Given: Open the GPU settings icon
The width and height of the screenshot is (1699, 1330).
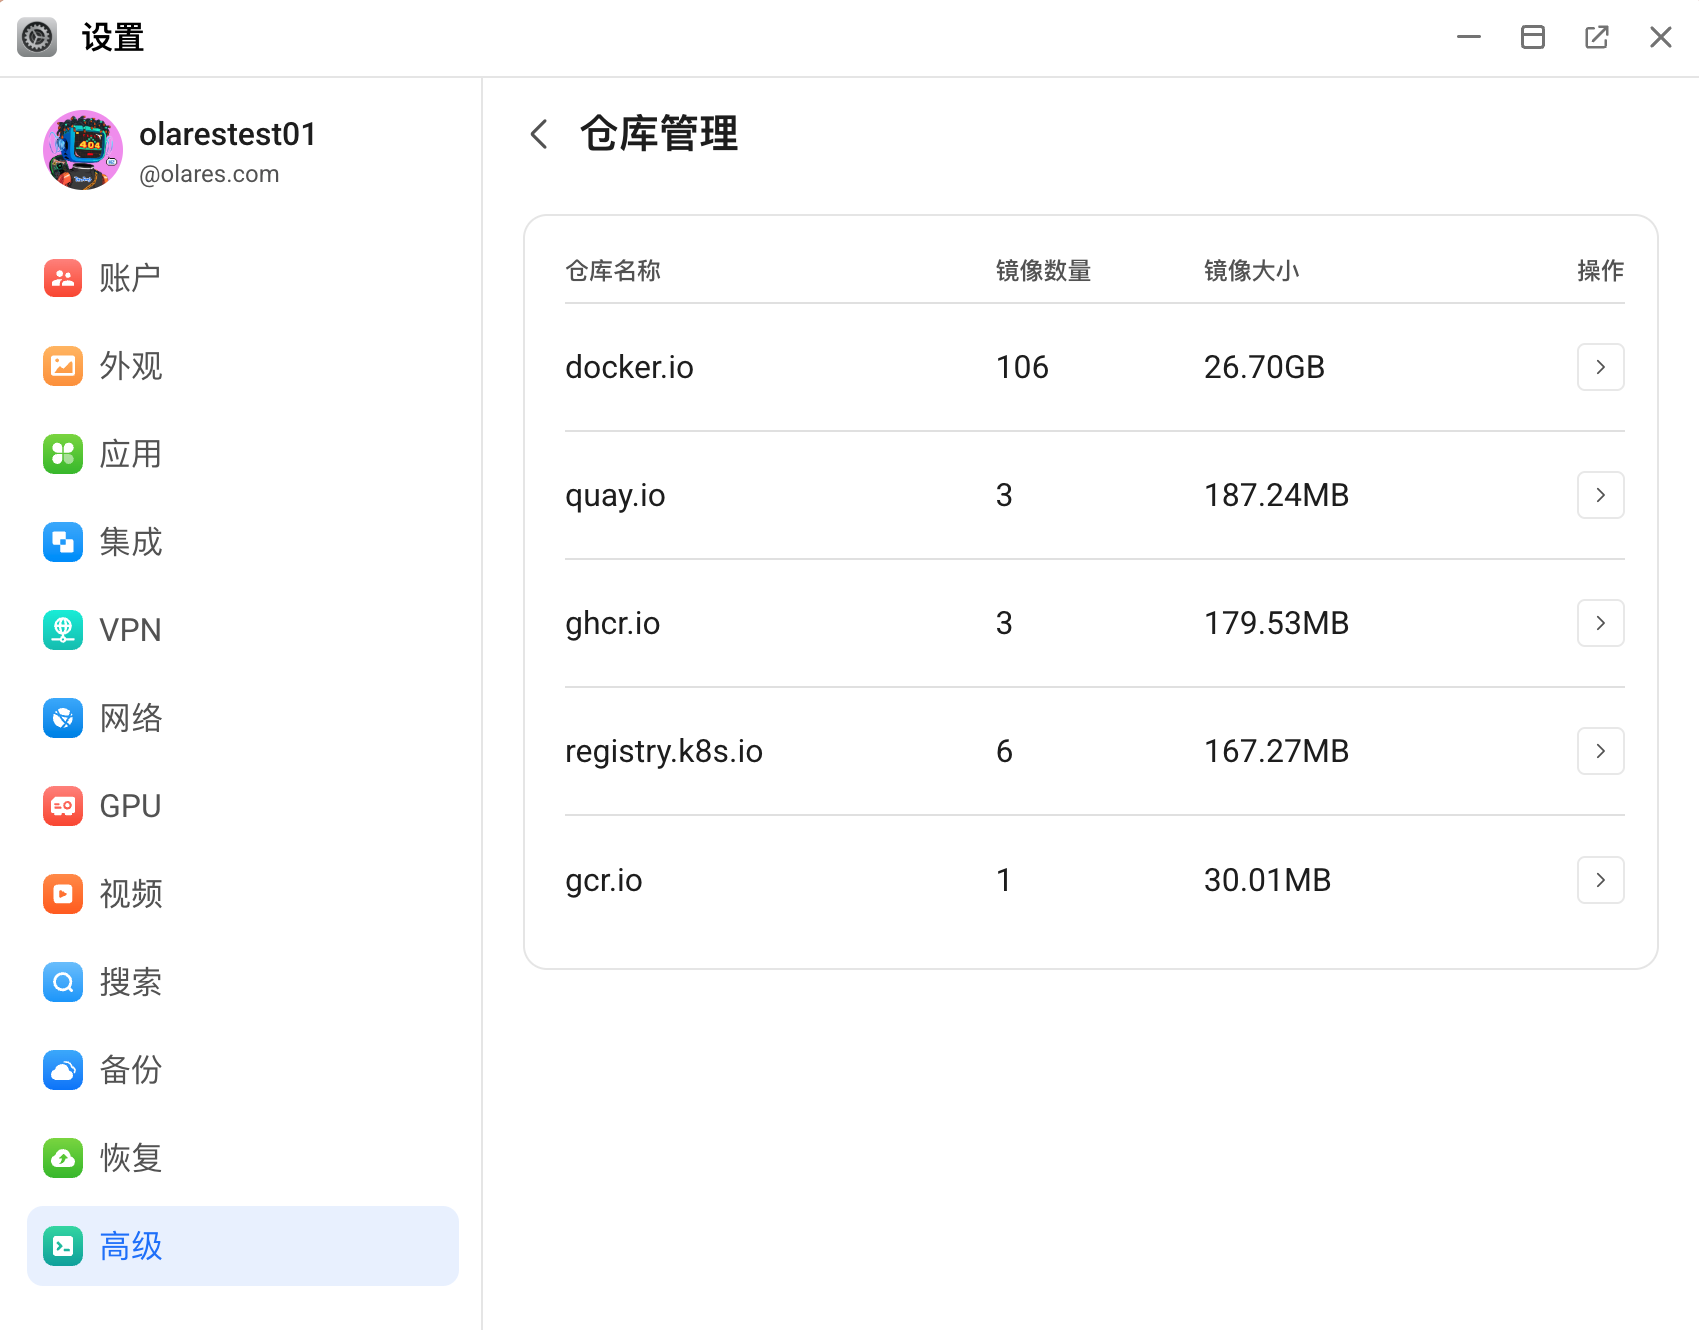Looking at the screenshot, I should (62, 805).
